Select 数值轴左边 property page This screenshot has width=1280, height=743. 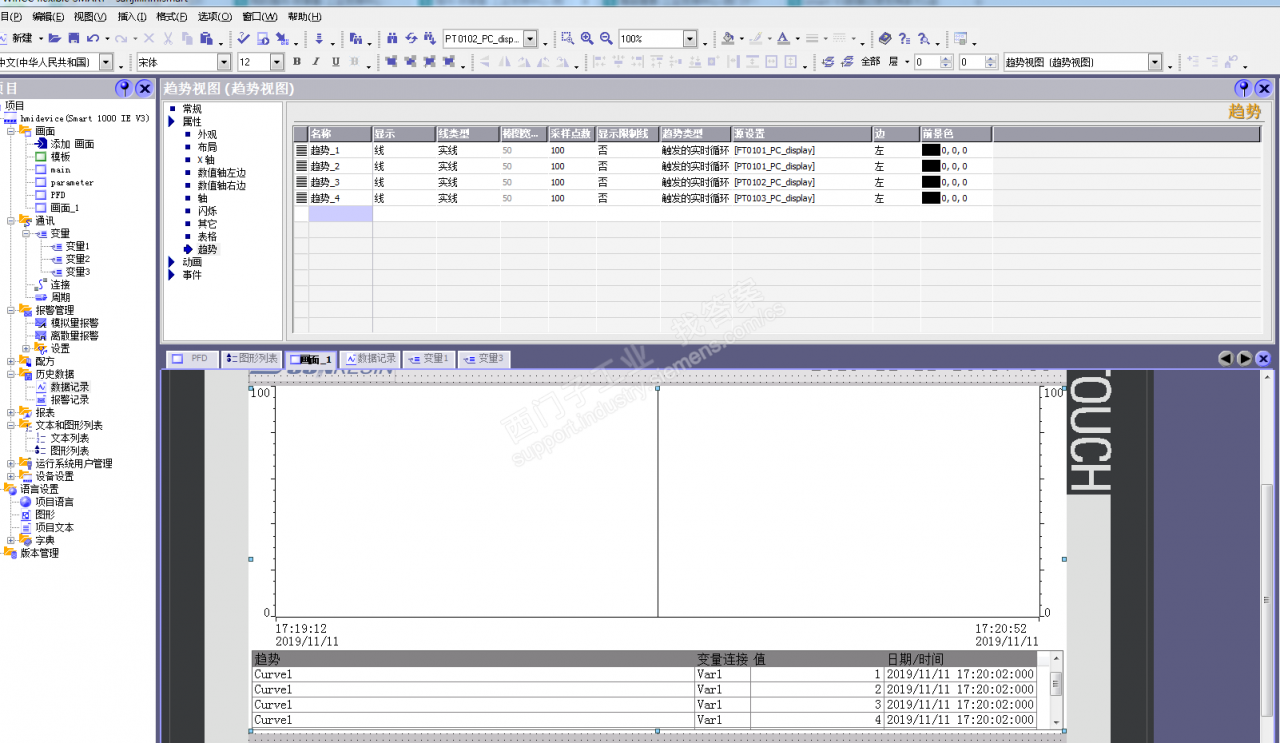(221, 173)
